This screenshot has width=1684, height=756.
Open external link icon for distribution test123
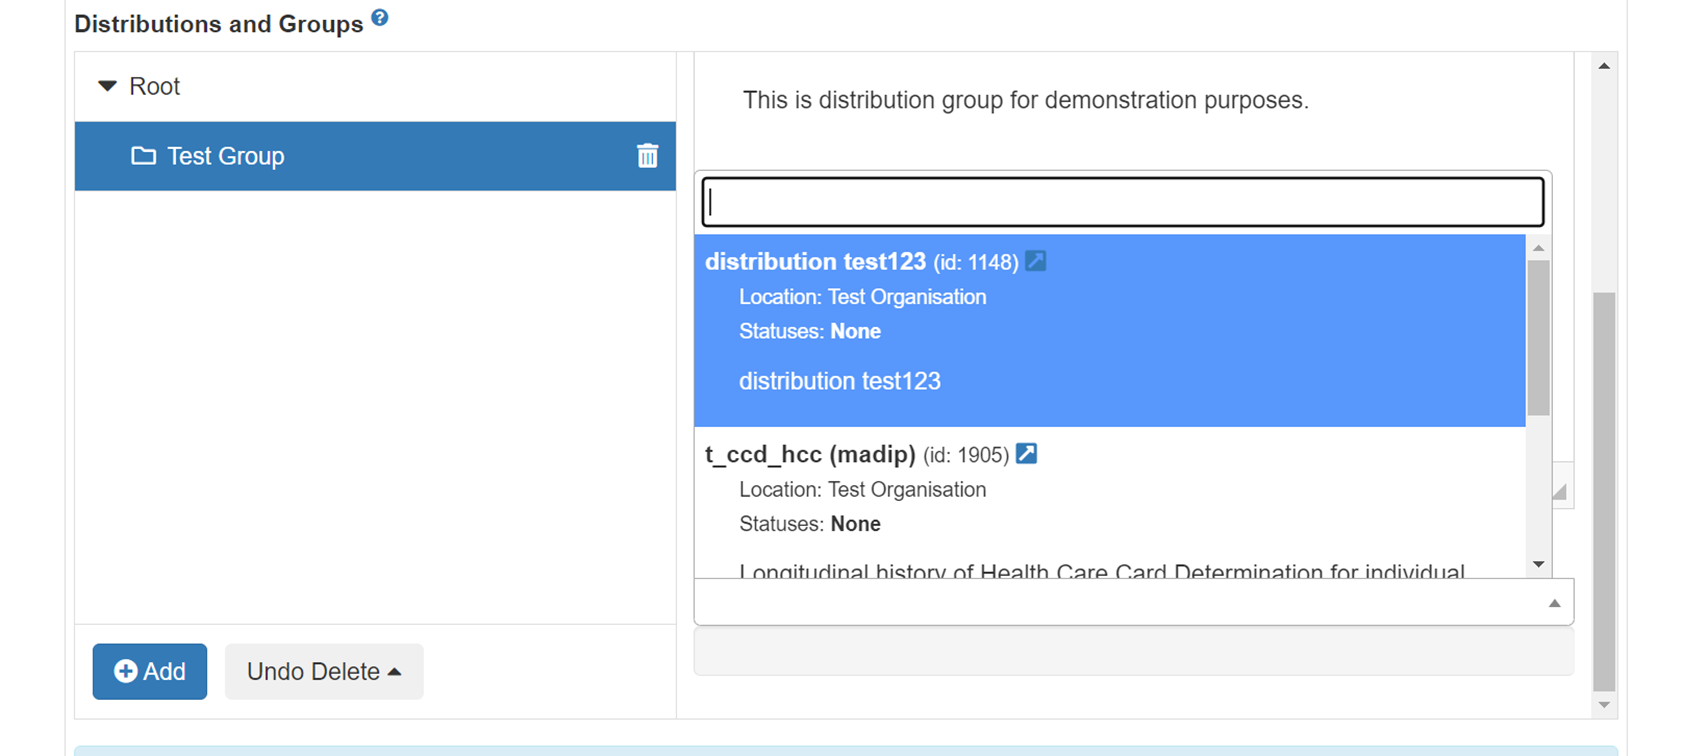pos(1036,261)
